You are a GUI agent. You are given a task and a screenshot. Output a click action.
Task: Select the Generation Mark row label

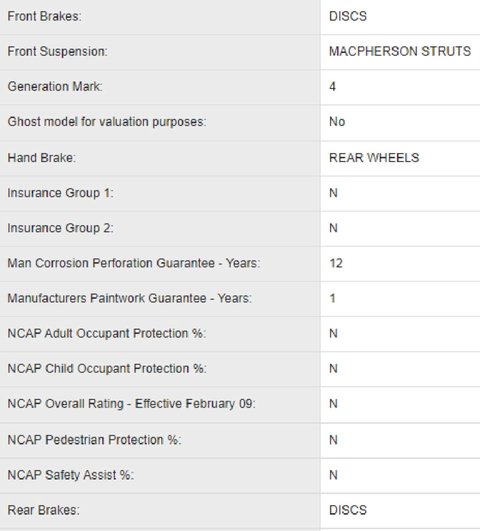click(x=55, y=86)
